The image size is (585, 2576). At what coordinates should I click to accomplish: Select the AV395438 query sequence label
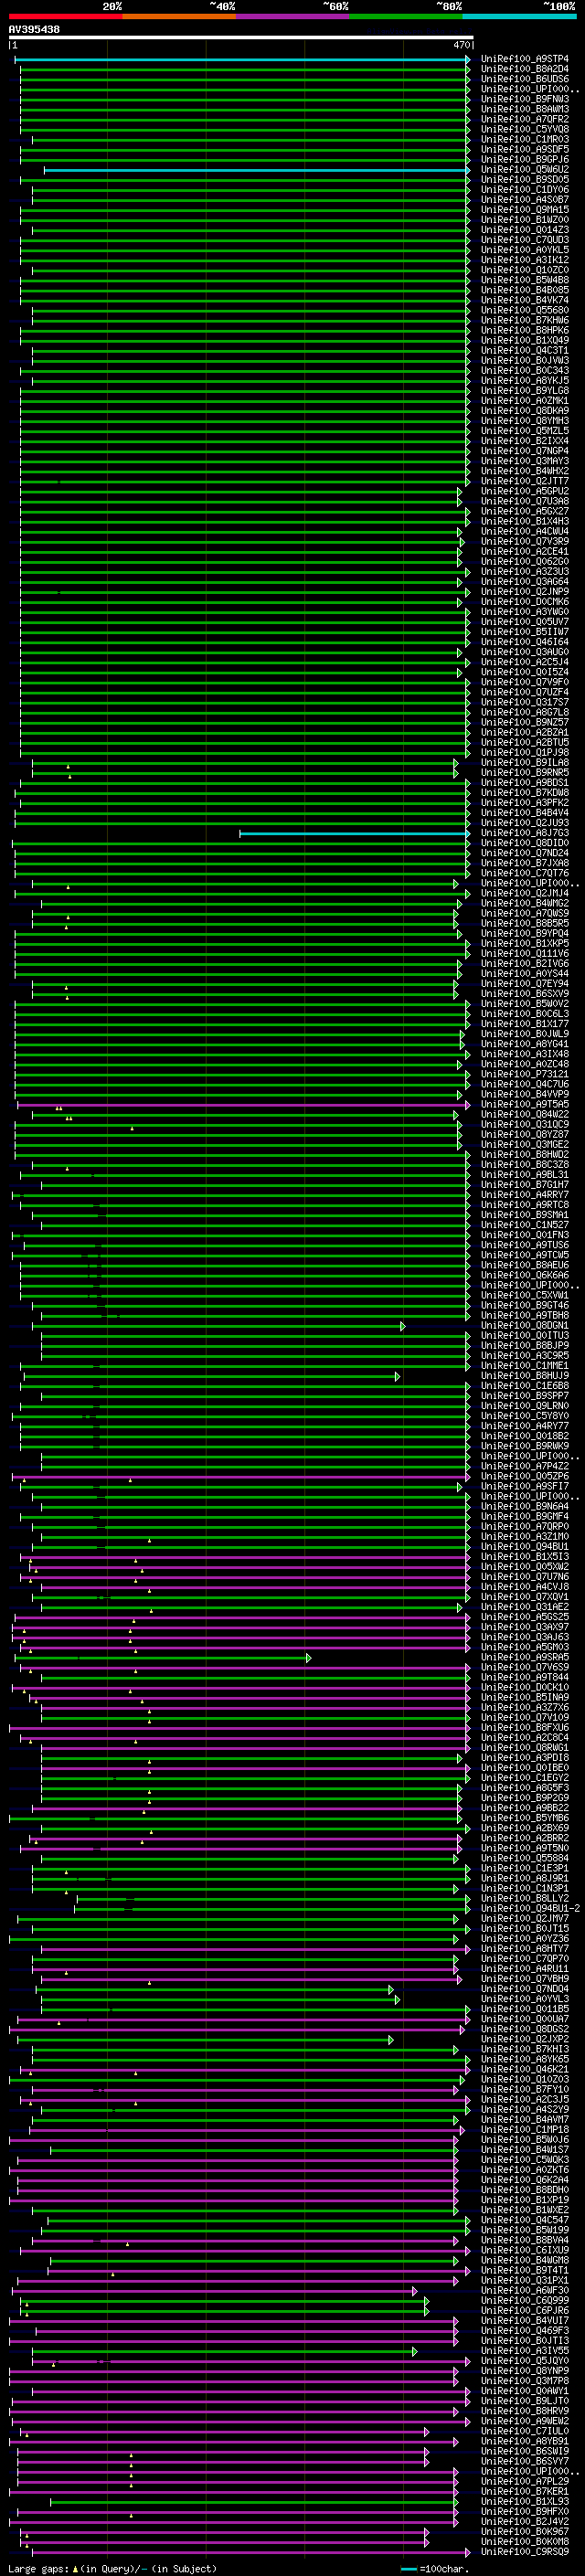tap(34, 30)
